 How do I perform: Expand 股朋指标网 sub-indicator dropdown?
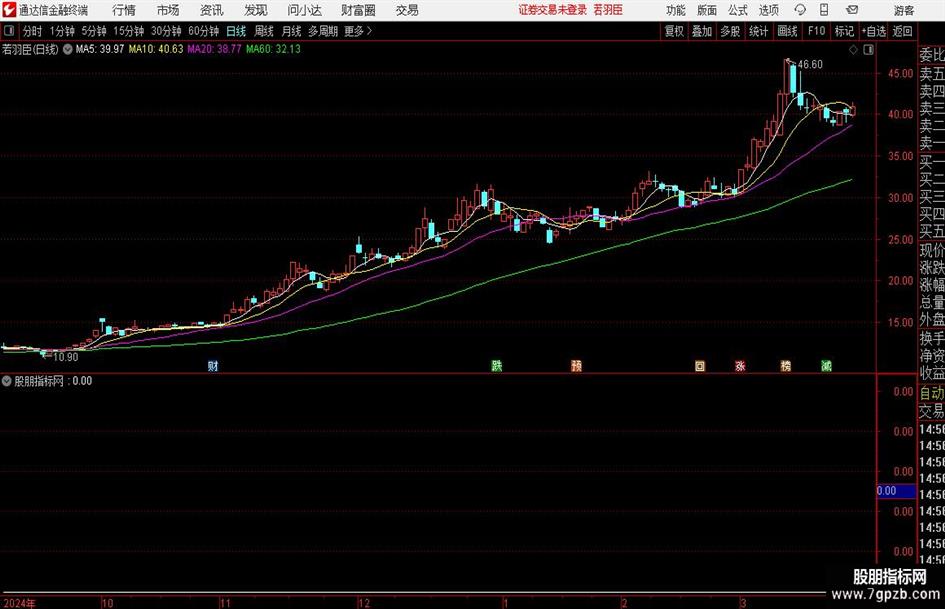(x=7, y=381)
